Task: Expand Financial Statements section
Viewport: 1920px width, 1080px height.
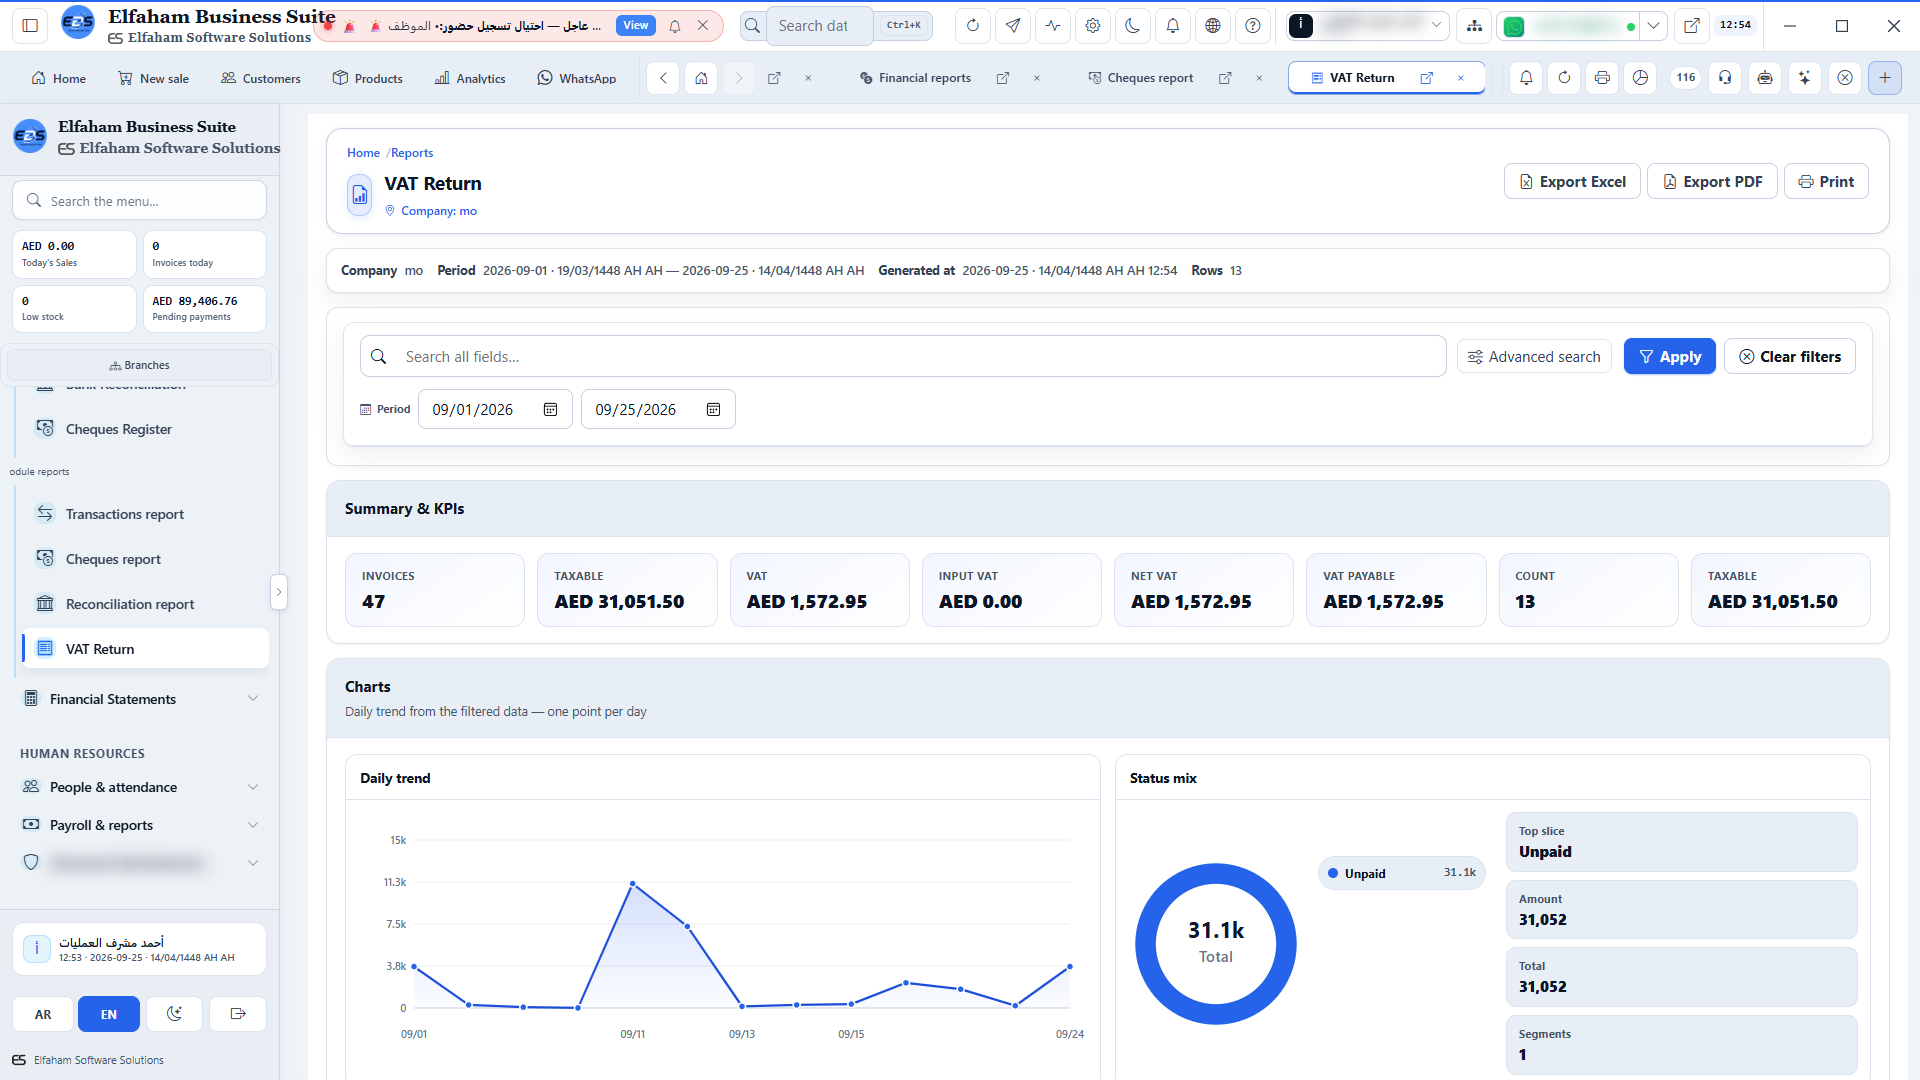Action: [x=140, y=699]
